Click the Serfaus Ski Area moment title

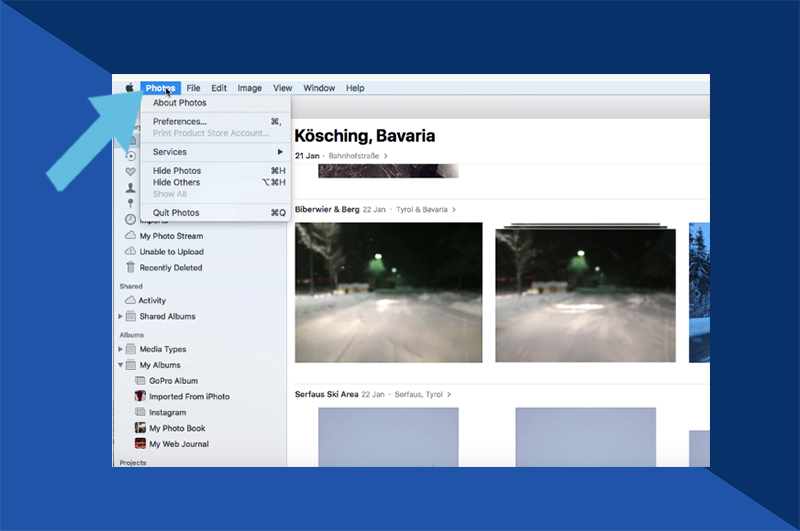click(x=327, y=394)
